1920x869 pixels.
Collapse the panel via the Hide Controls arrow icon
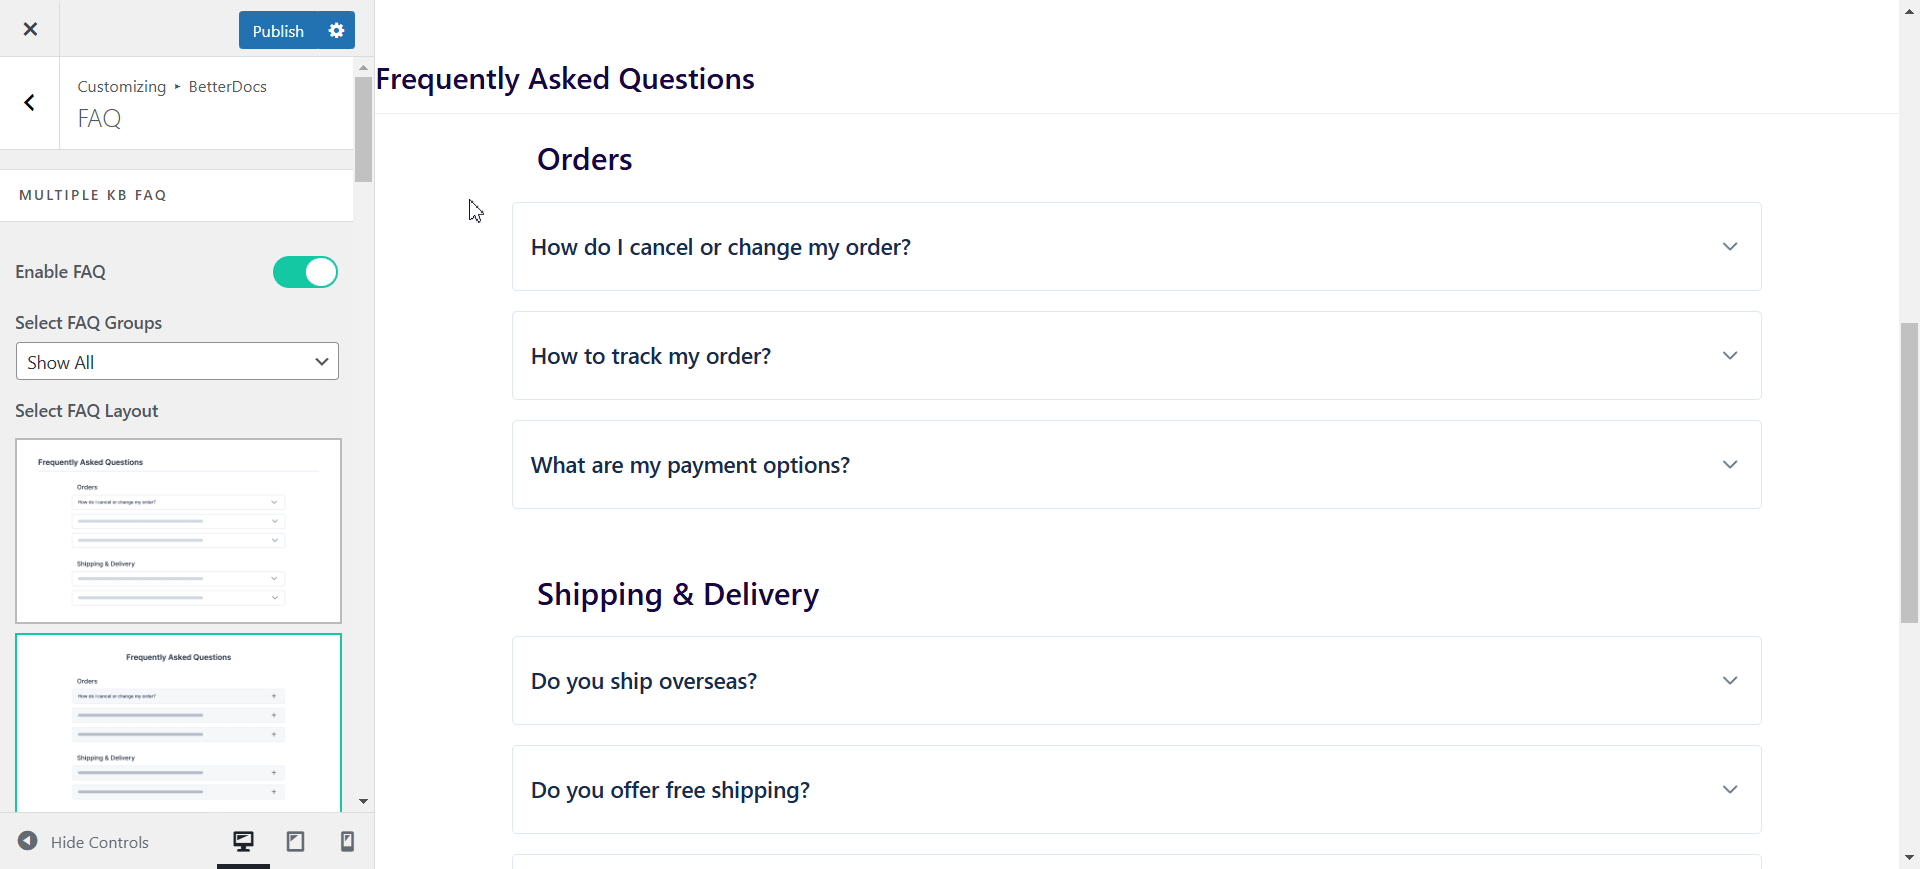[27, 841]
